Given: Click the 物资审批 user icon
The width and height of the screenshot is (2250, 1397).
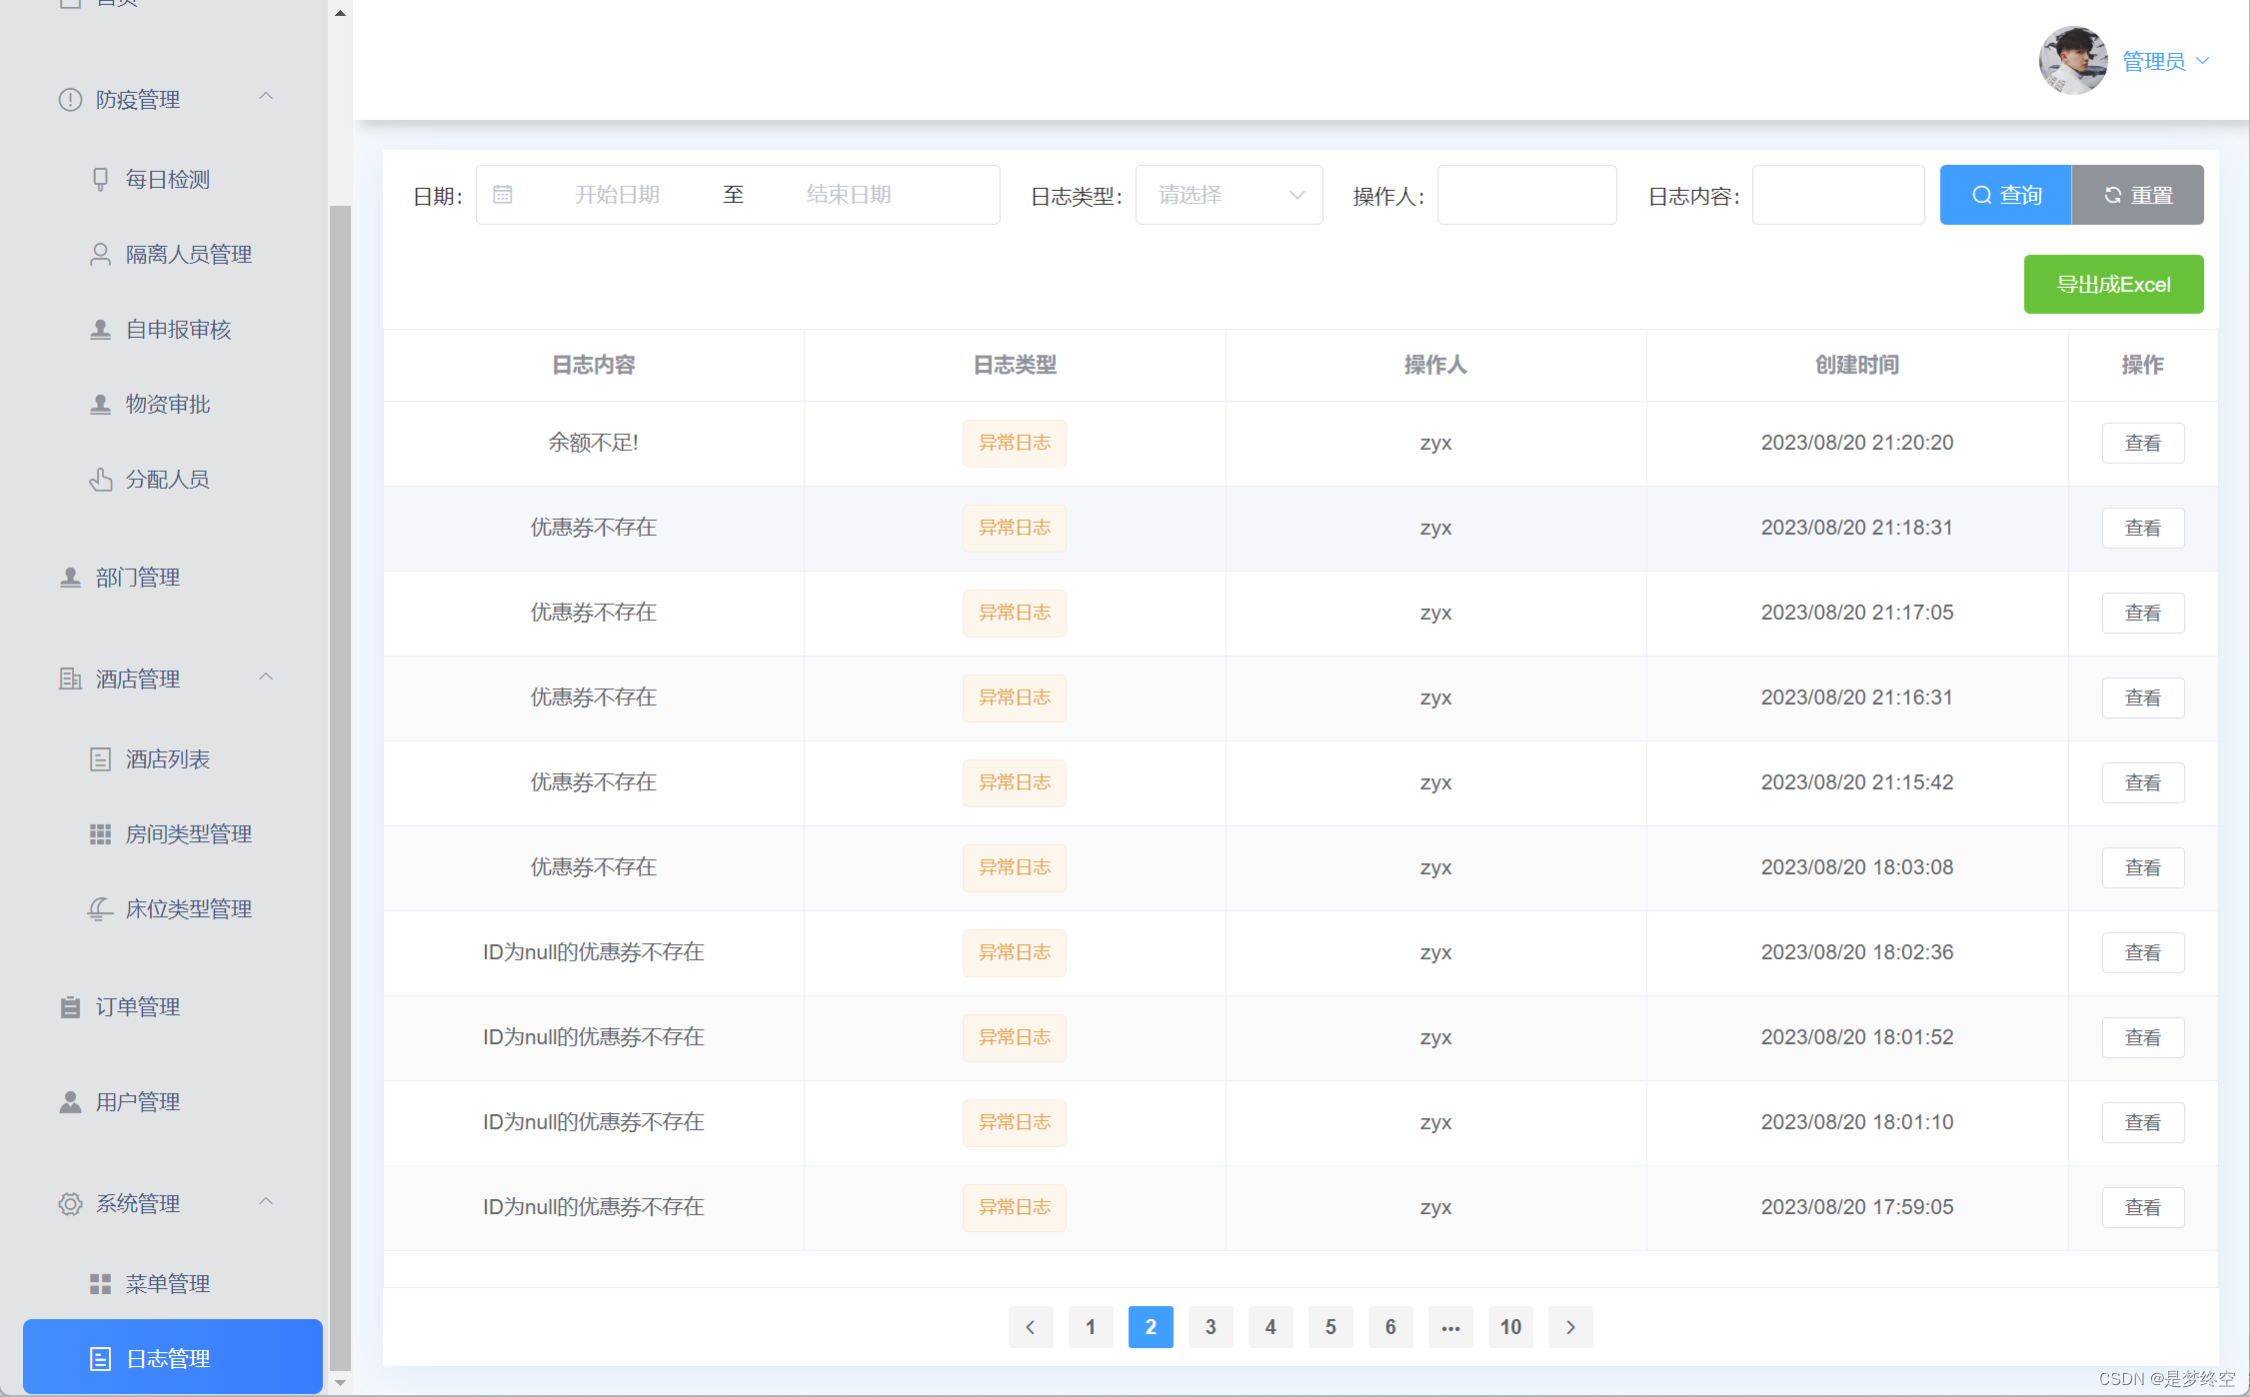Looking at the screenshot, I should coord(100,404).
